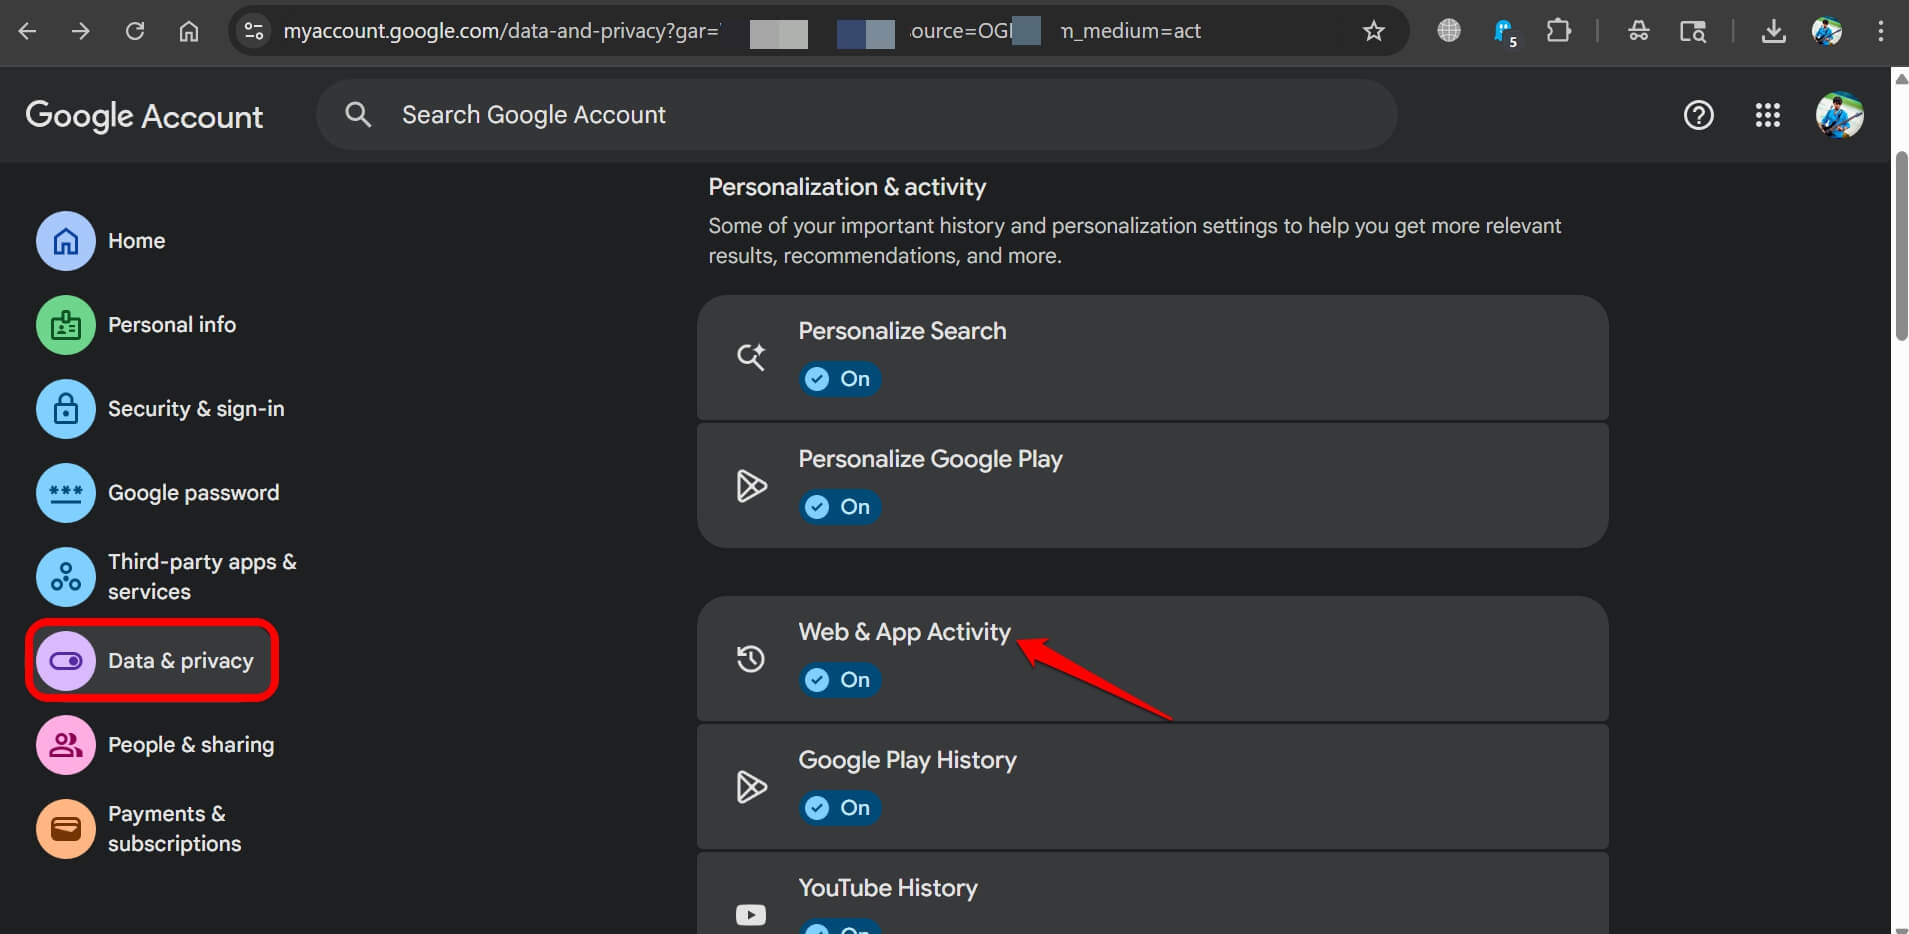Open the globe extension icon

click(1448, 31)
